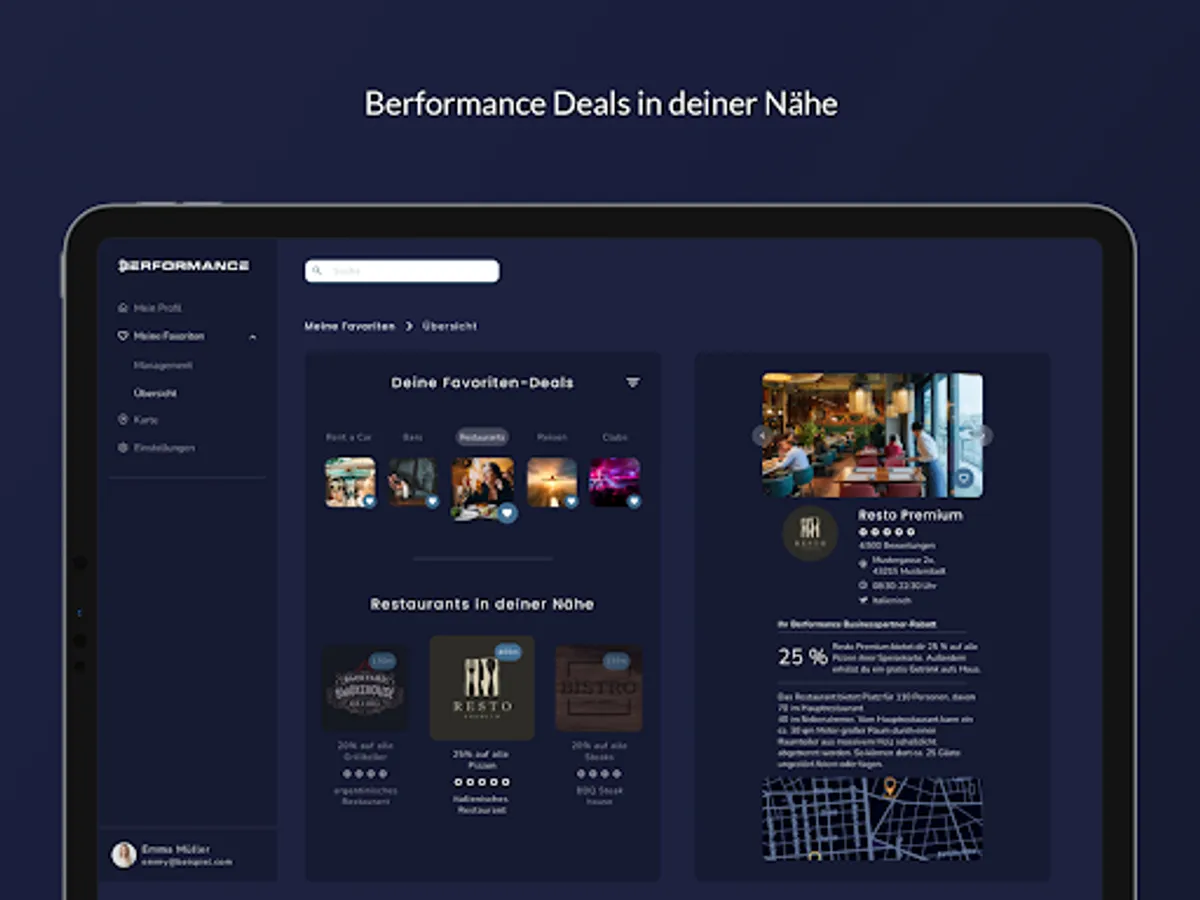
Task: Click the home icon beside Mein Profil
Action: pyautogui.click(x=123, y=308)
